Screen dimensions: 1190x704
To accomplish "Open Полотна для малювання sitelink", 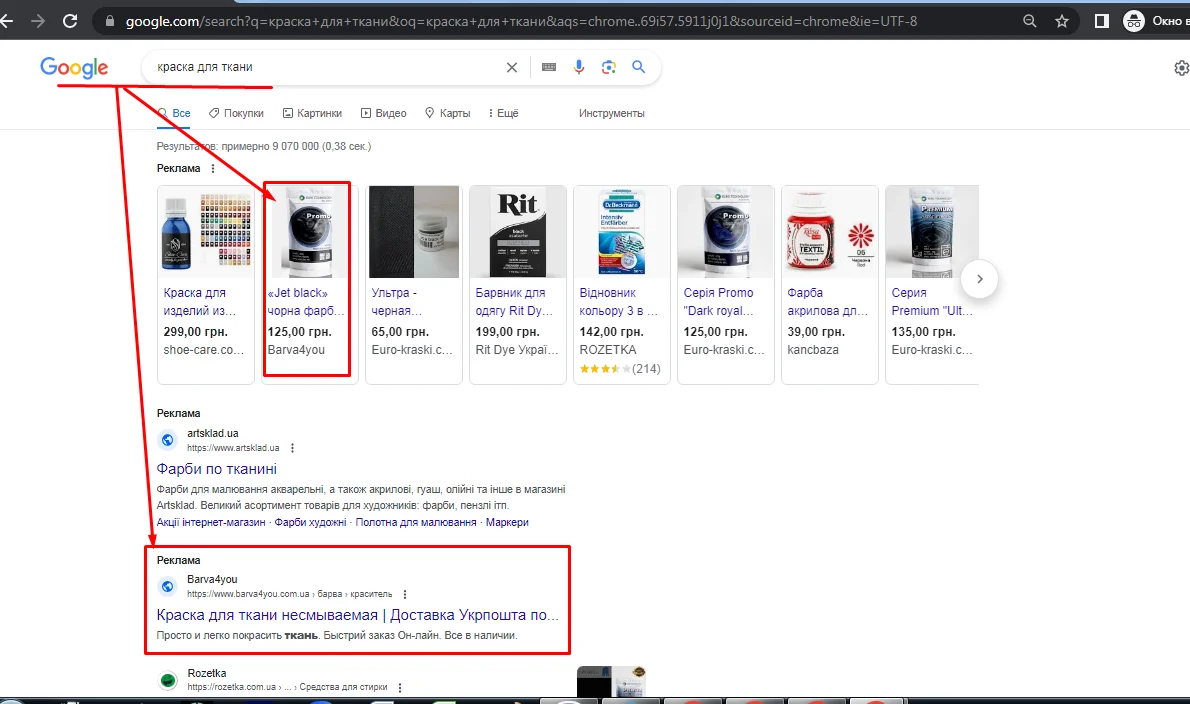I will 416,522.
